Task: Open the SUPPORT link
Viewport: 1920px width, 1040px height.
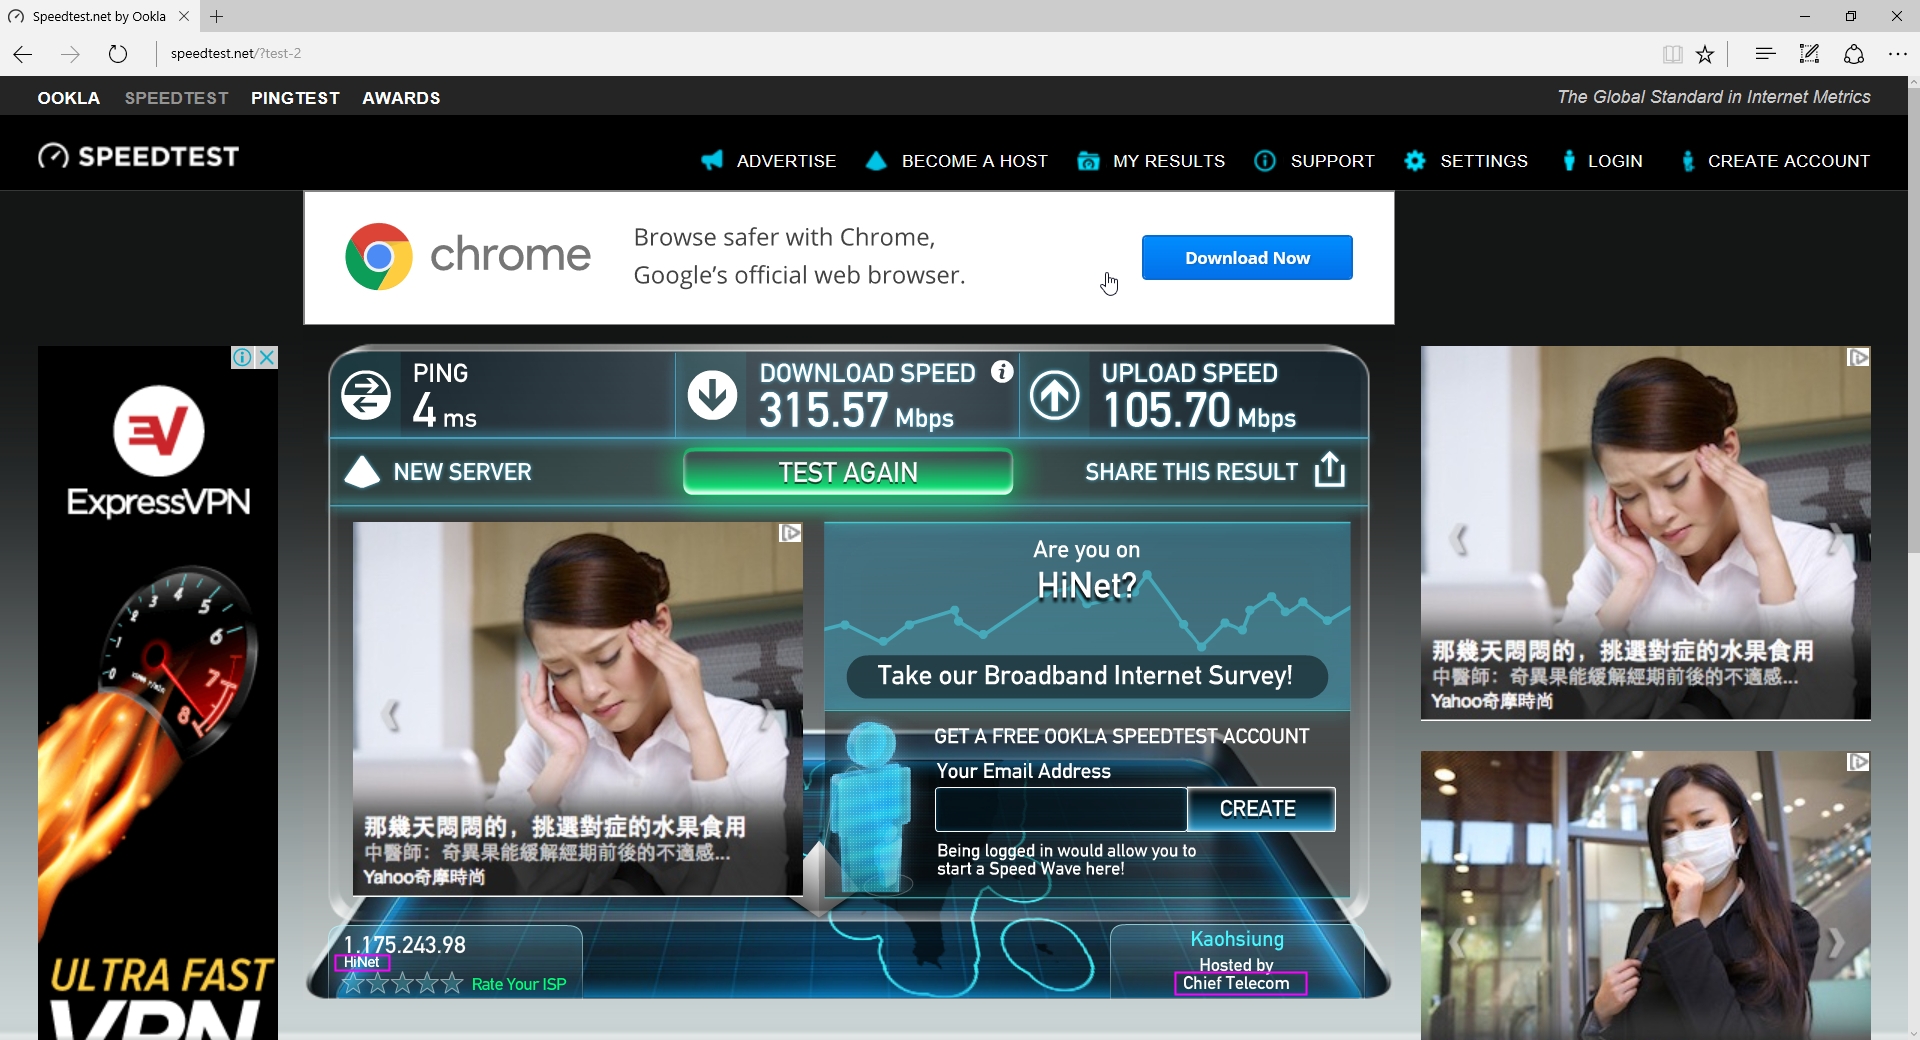Action: click(x=1332, y=161)
